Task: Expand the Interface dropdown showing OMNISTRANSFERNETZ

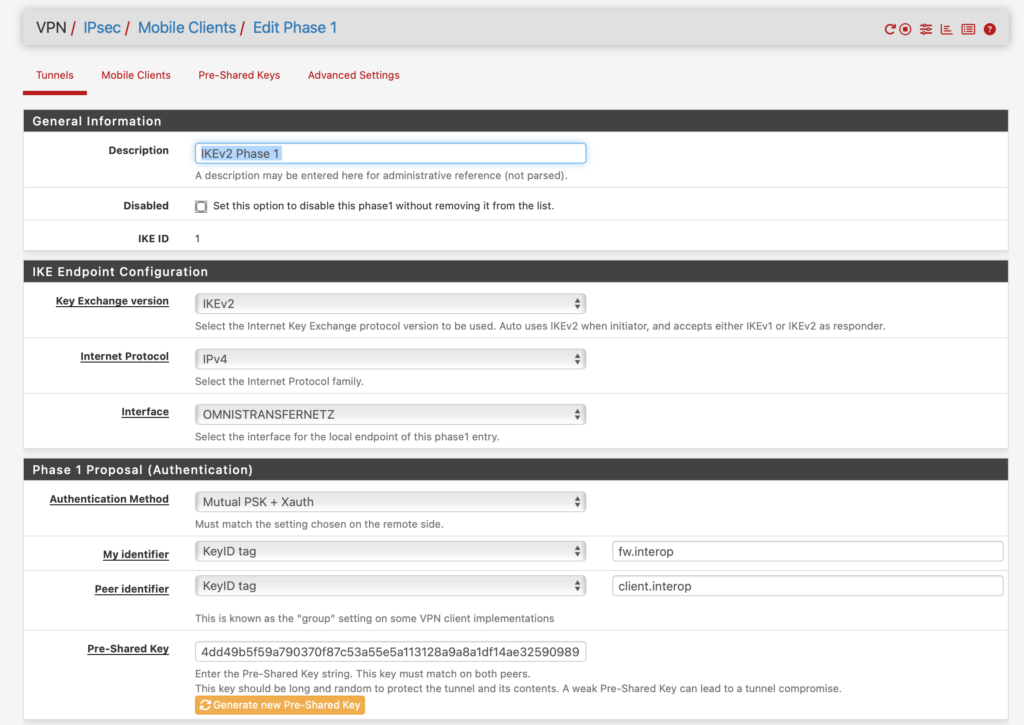Action: pos(390,413)
